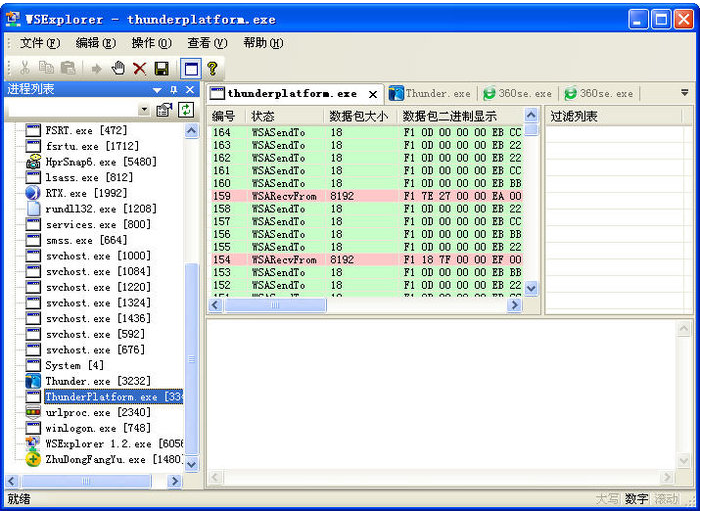Click the hand (stop capture) toolbar icon

(x=118, y=68)
